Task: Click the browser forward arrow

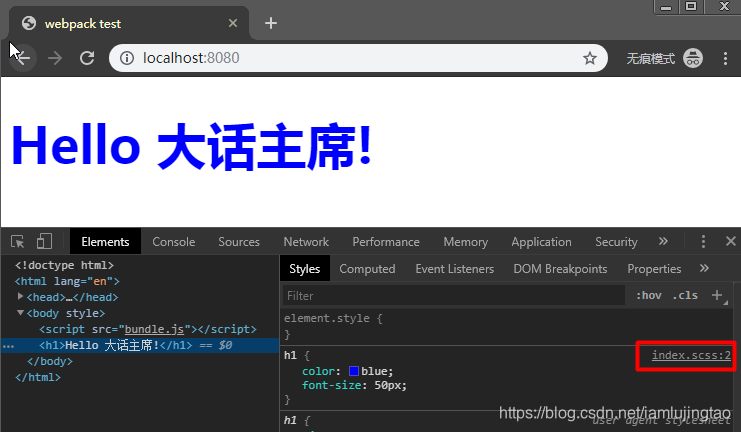Action: click(55, 58)
